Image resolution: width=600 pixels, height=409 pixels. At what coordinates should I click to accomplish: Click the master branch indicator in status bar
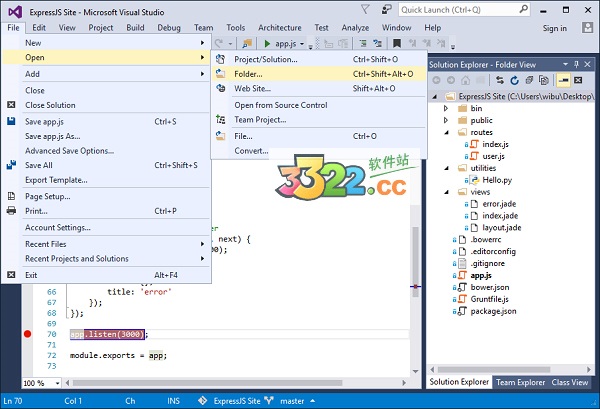(x=292, y=401)
